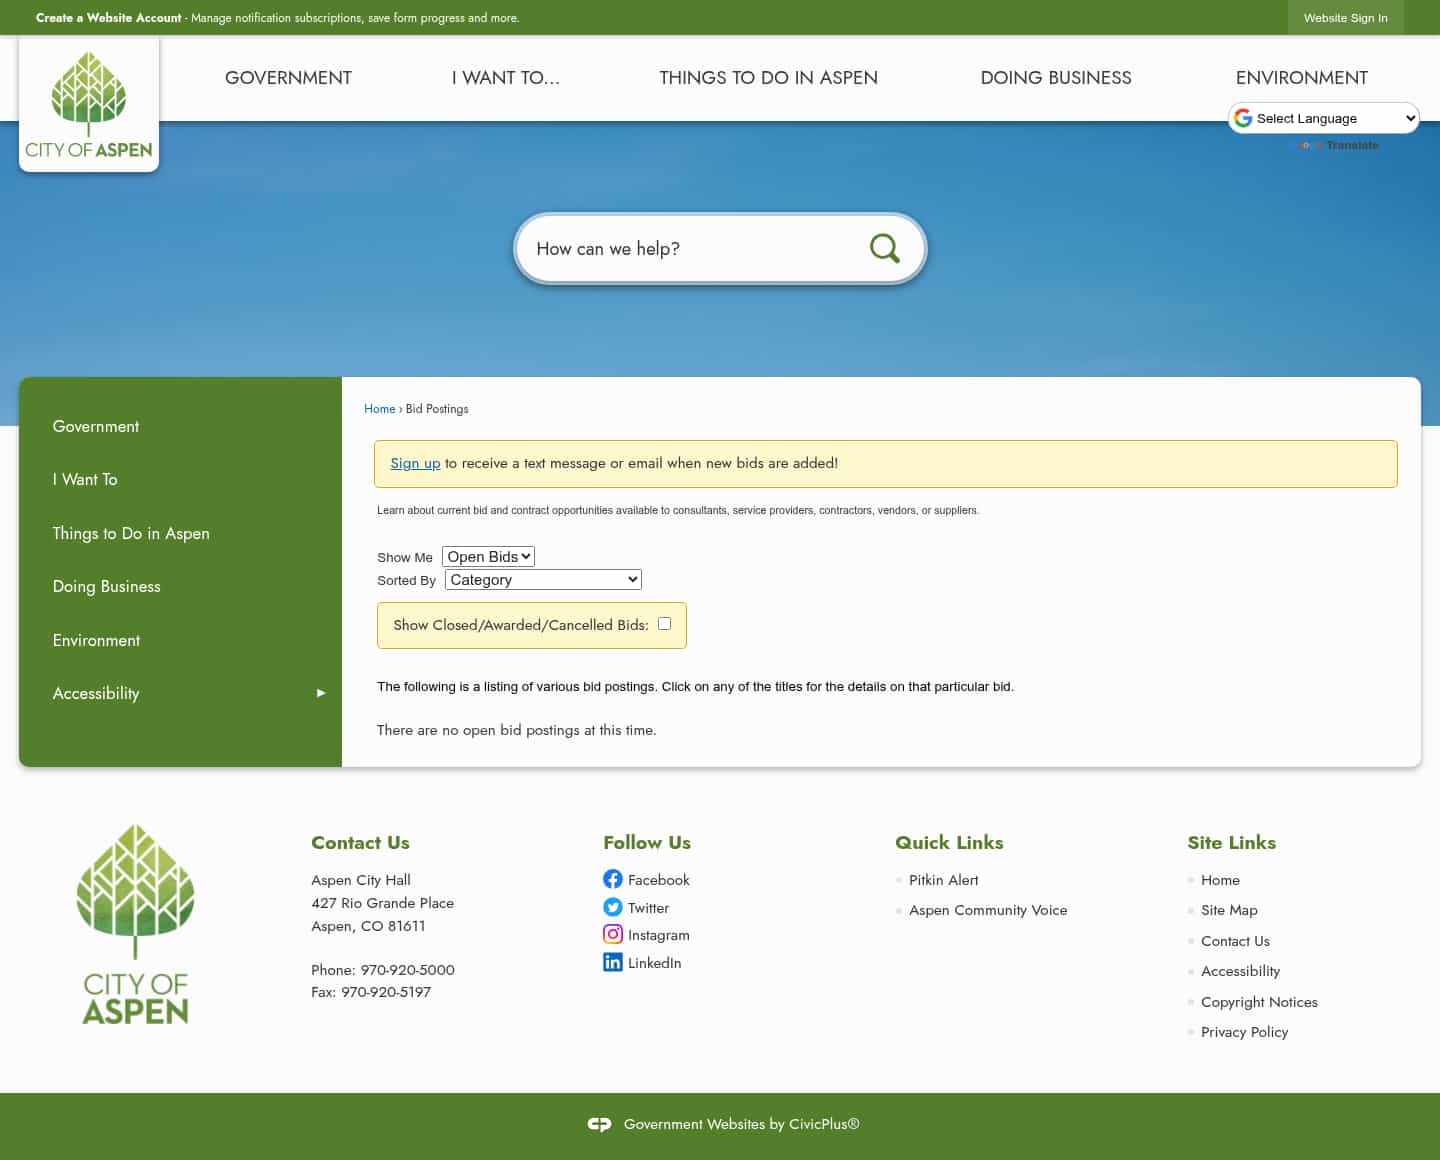Viewport: 1440px width, 1160px height.
Task: Click the search magnifying glass icon
Action: (x=884, y=248)
